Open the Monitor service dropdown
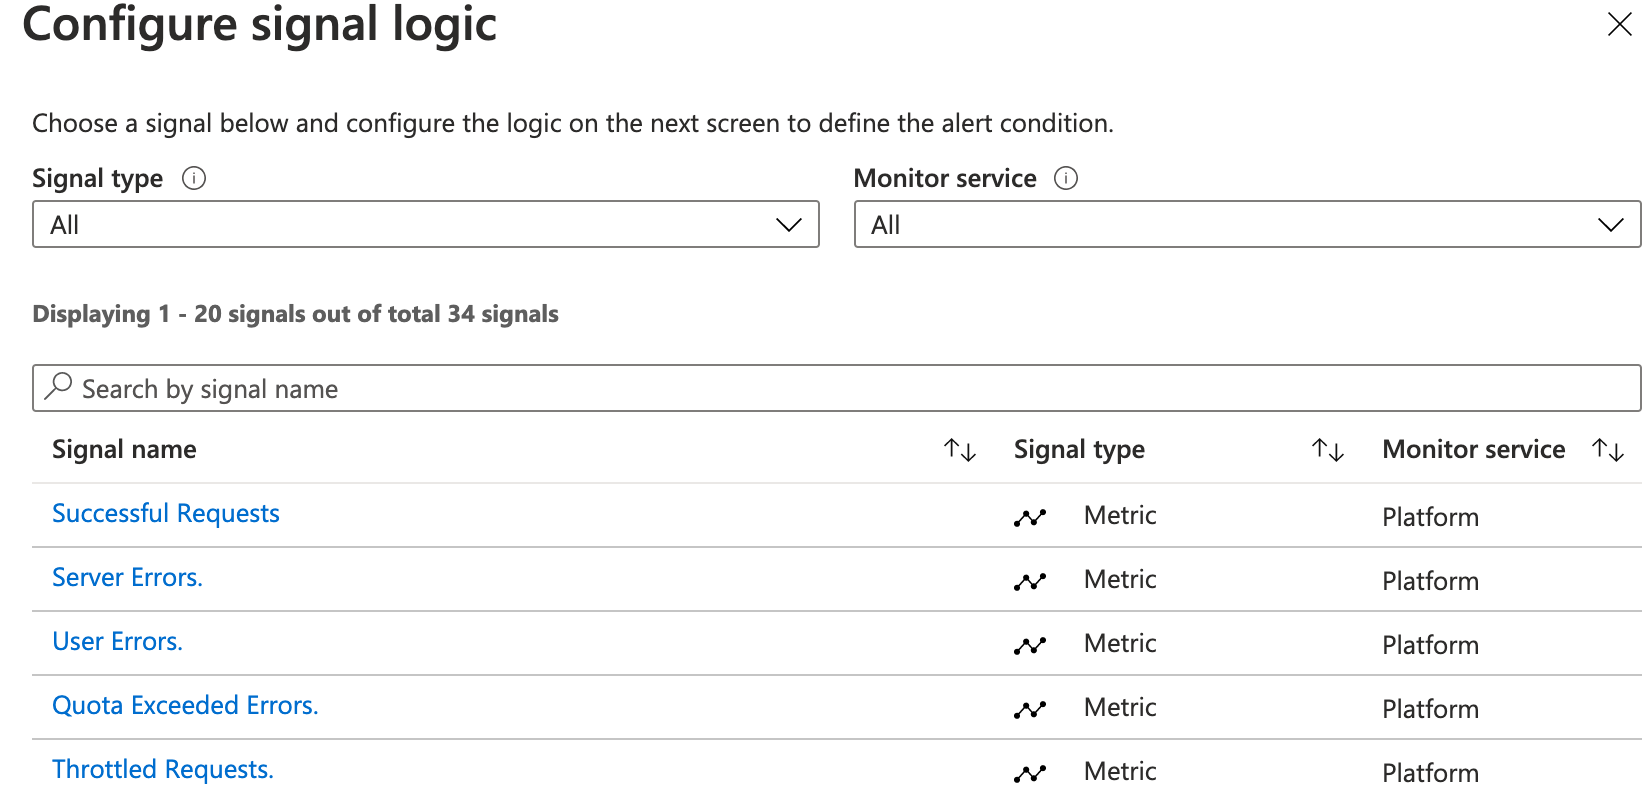 pos(1246,224)
